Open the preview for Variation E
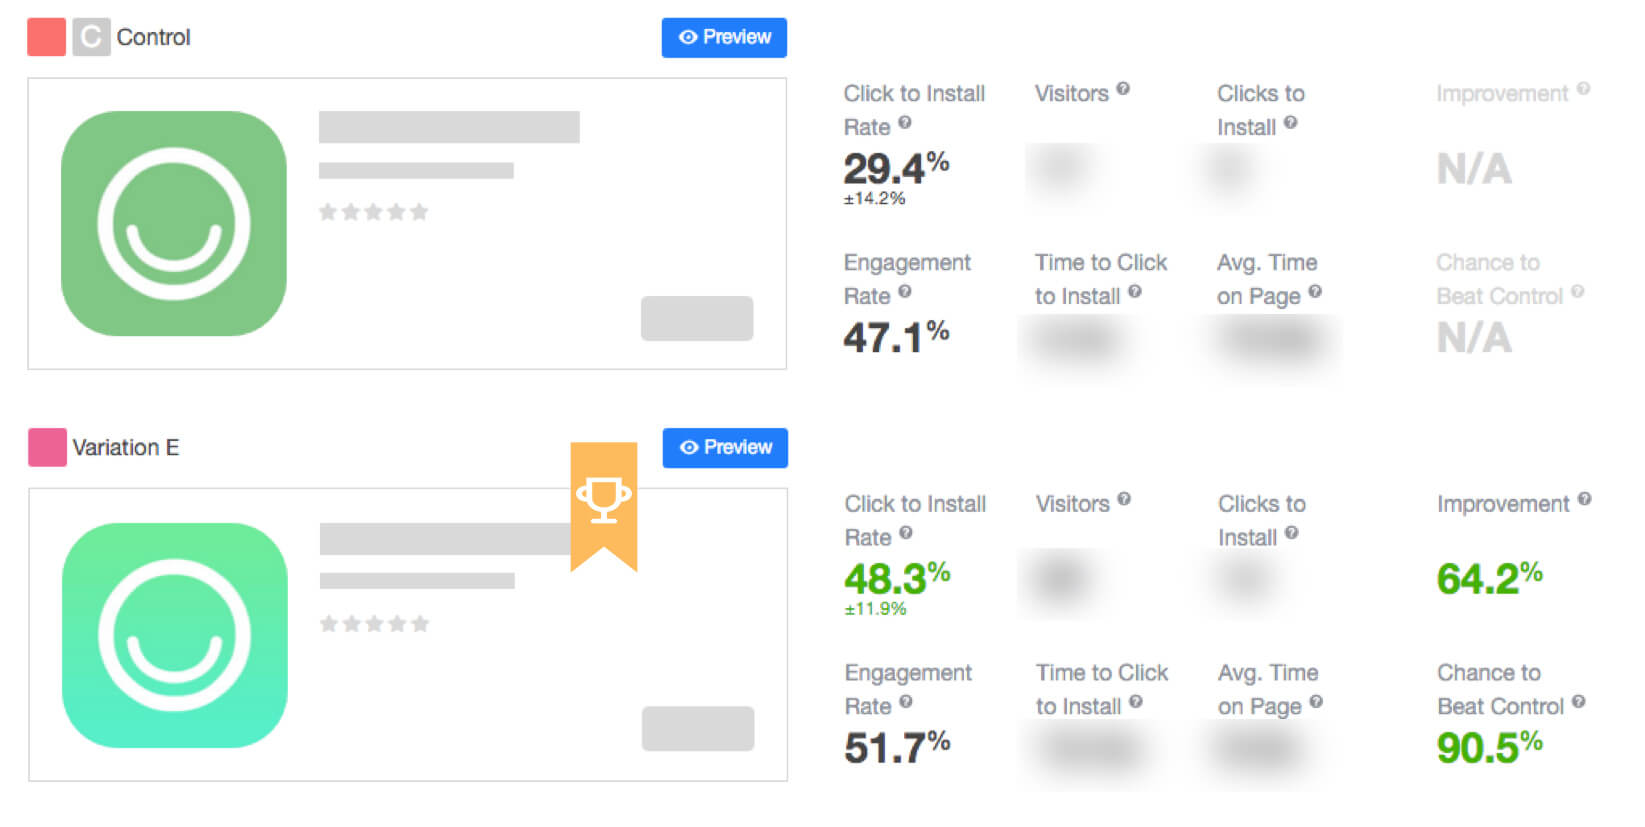Image resolution: width=1645 pixels, height=827 pixels. (724, 448)
